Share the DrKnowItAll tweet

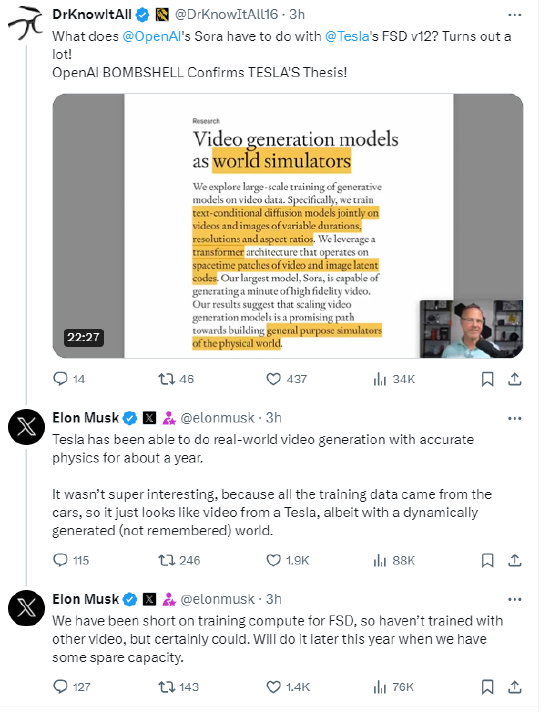[x=515, y=379]
